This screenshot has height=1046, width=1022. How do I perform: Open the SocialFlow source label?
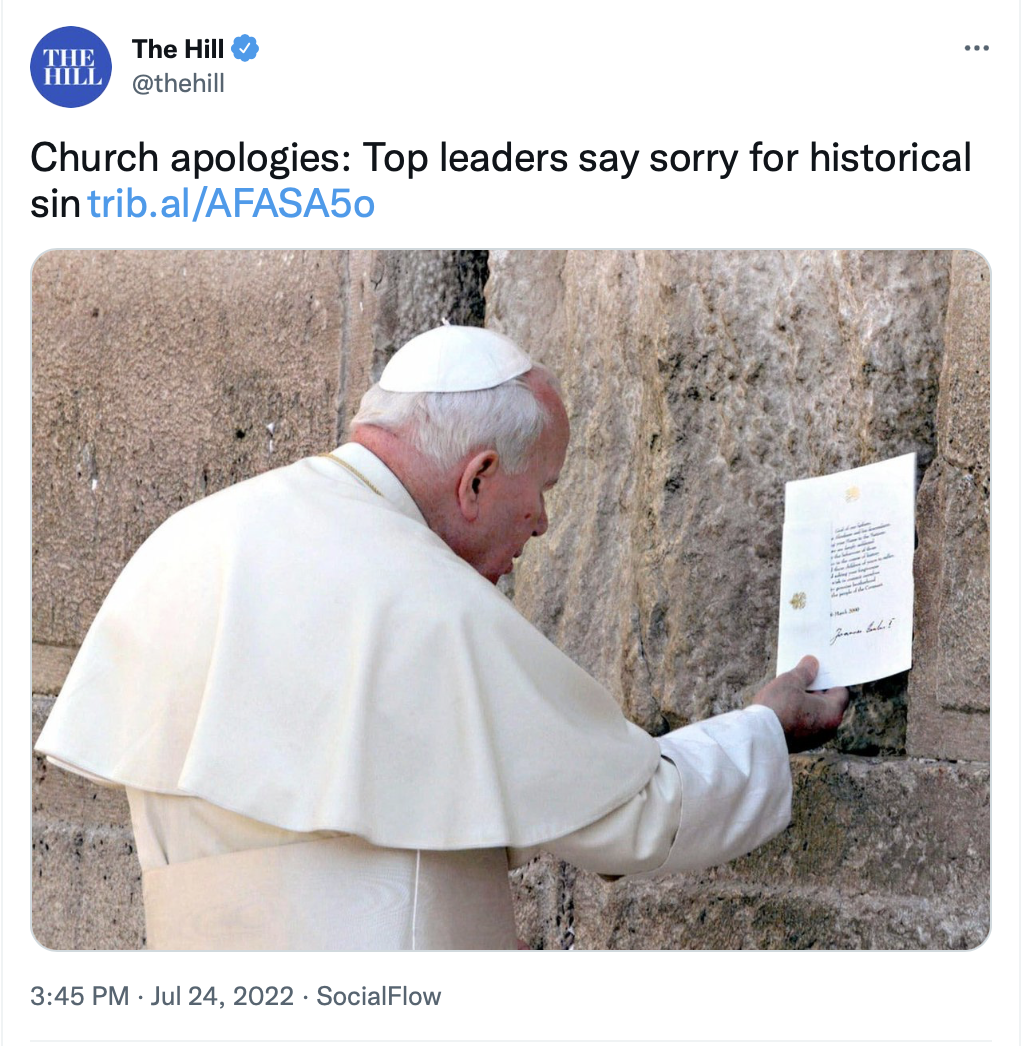coord(378,996)
